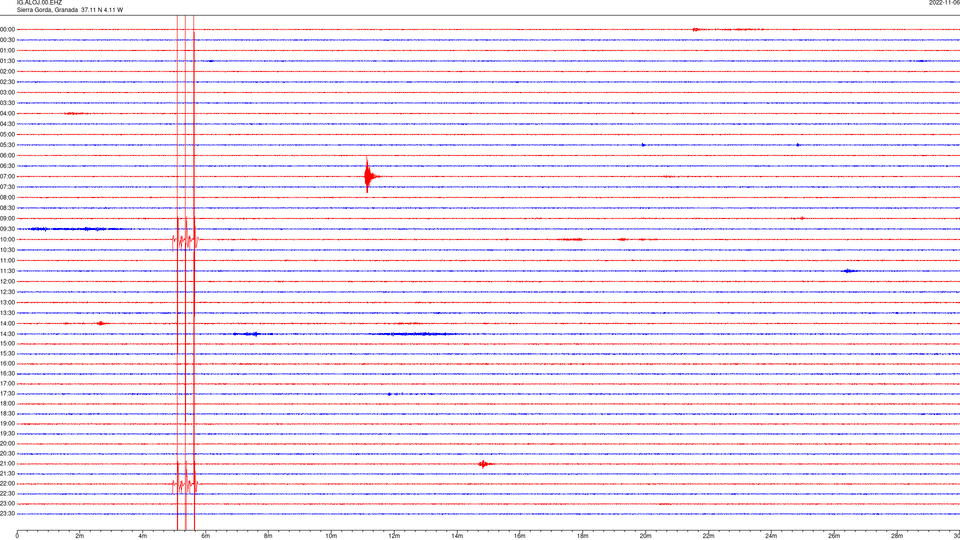The width and height of the screenshot is (960, 540).
Task: Click the 17:30 time label
Action: 8,394
